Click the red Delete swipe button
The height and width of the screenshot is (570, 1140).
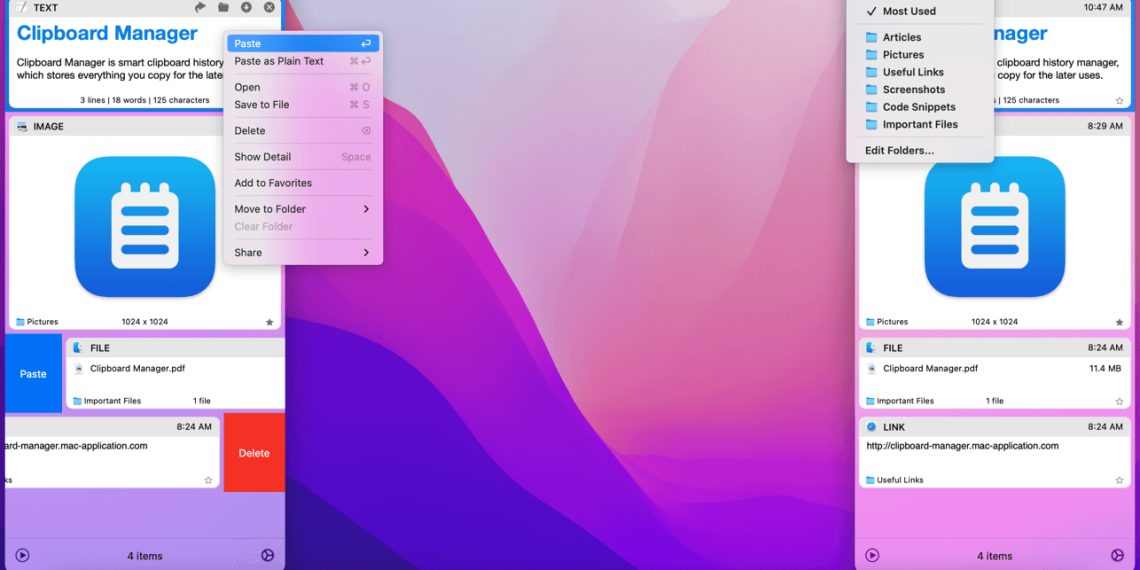(254, 453)
